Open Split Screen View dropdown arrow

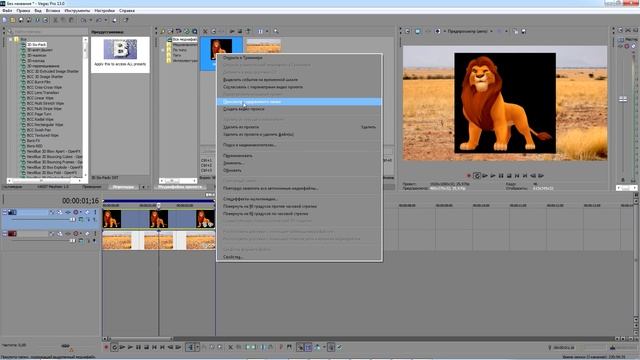coord(444,31)
